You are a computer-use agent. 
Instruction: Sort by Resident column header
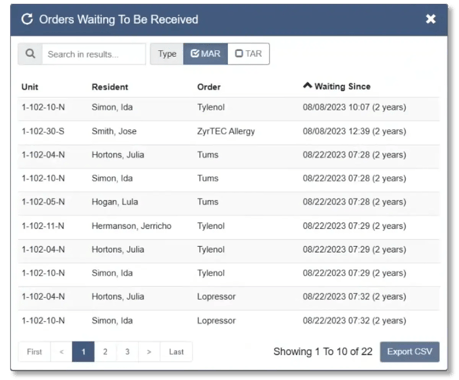click(x=110, y=87)
